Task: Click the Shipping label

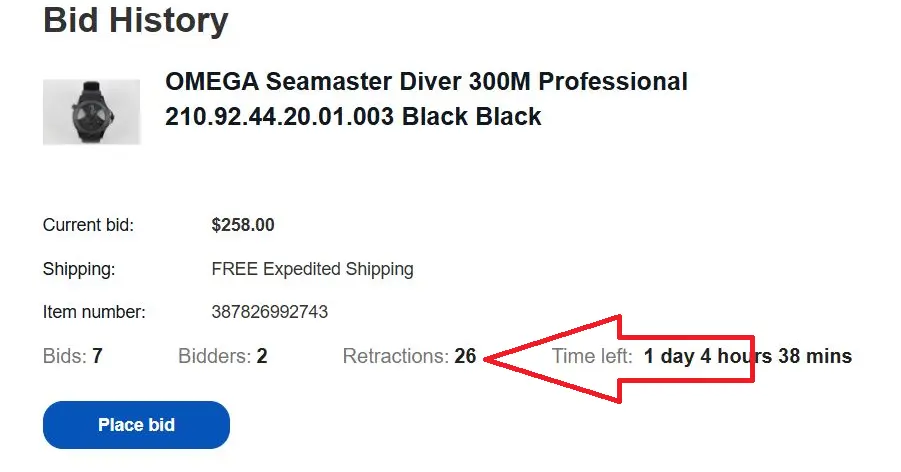Action: click(79, 269)
